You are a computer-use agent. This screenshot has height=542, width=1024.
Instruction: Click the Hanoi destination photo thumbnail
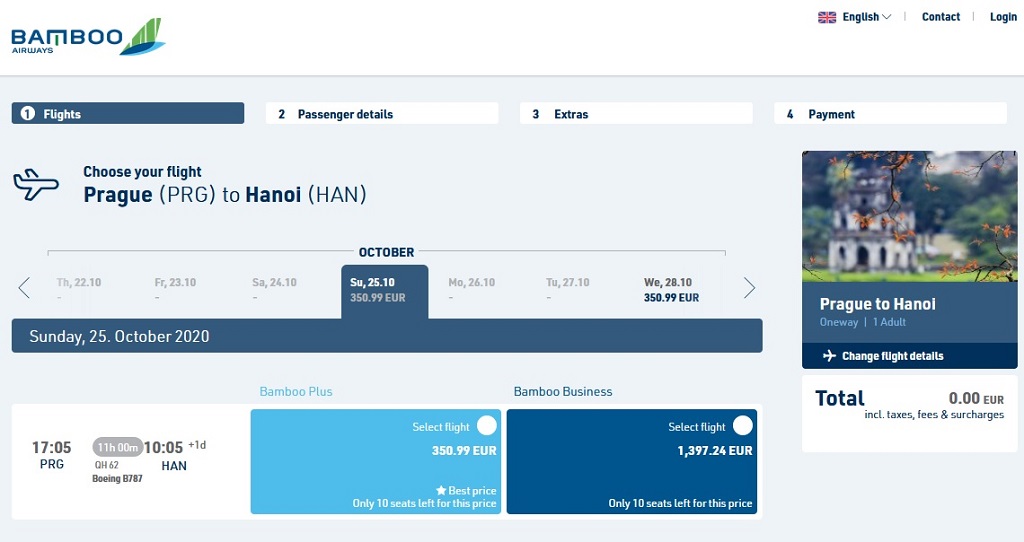910,217
